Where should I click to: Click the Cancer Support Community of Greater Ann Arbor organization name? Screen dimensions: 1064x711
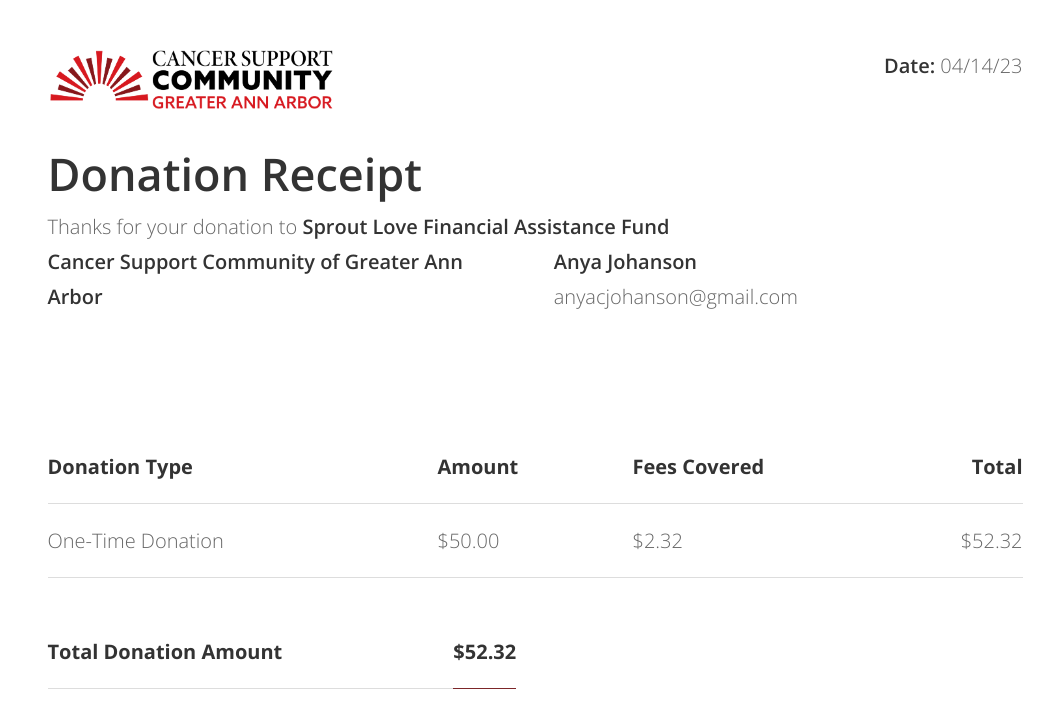255,262
